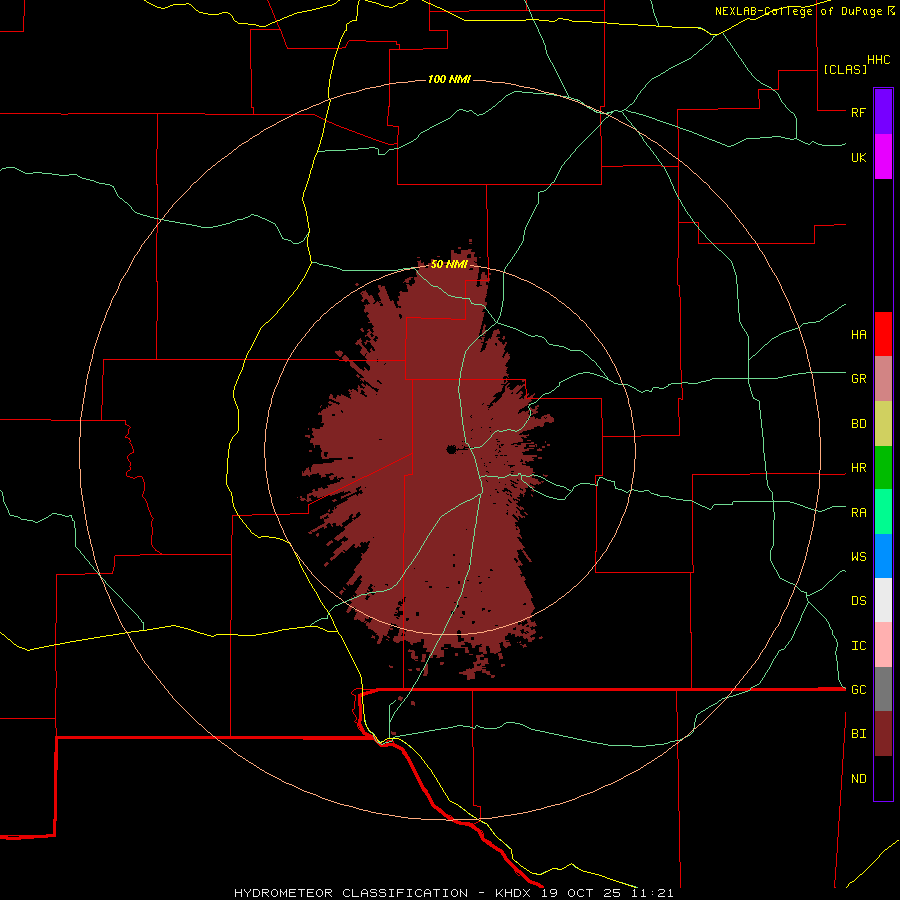Image resolution: width=900 pixels, height=900 pixels.
Task: Click the 'ND' legend label
Action: coord(858,779)
